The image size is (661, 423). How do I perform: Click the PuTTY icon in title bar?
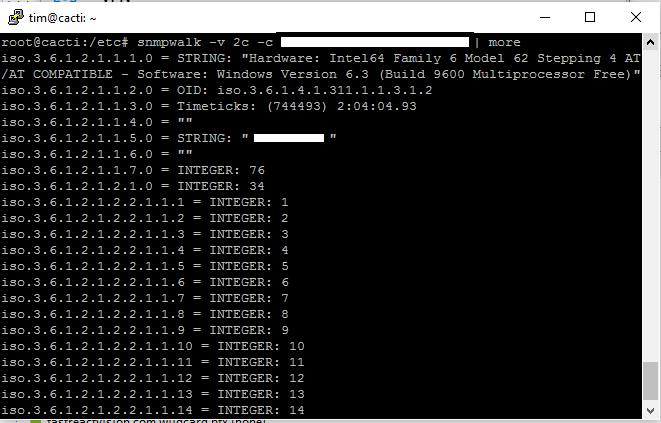[x=16, y=18]
